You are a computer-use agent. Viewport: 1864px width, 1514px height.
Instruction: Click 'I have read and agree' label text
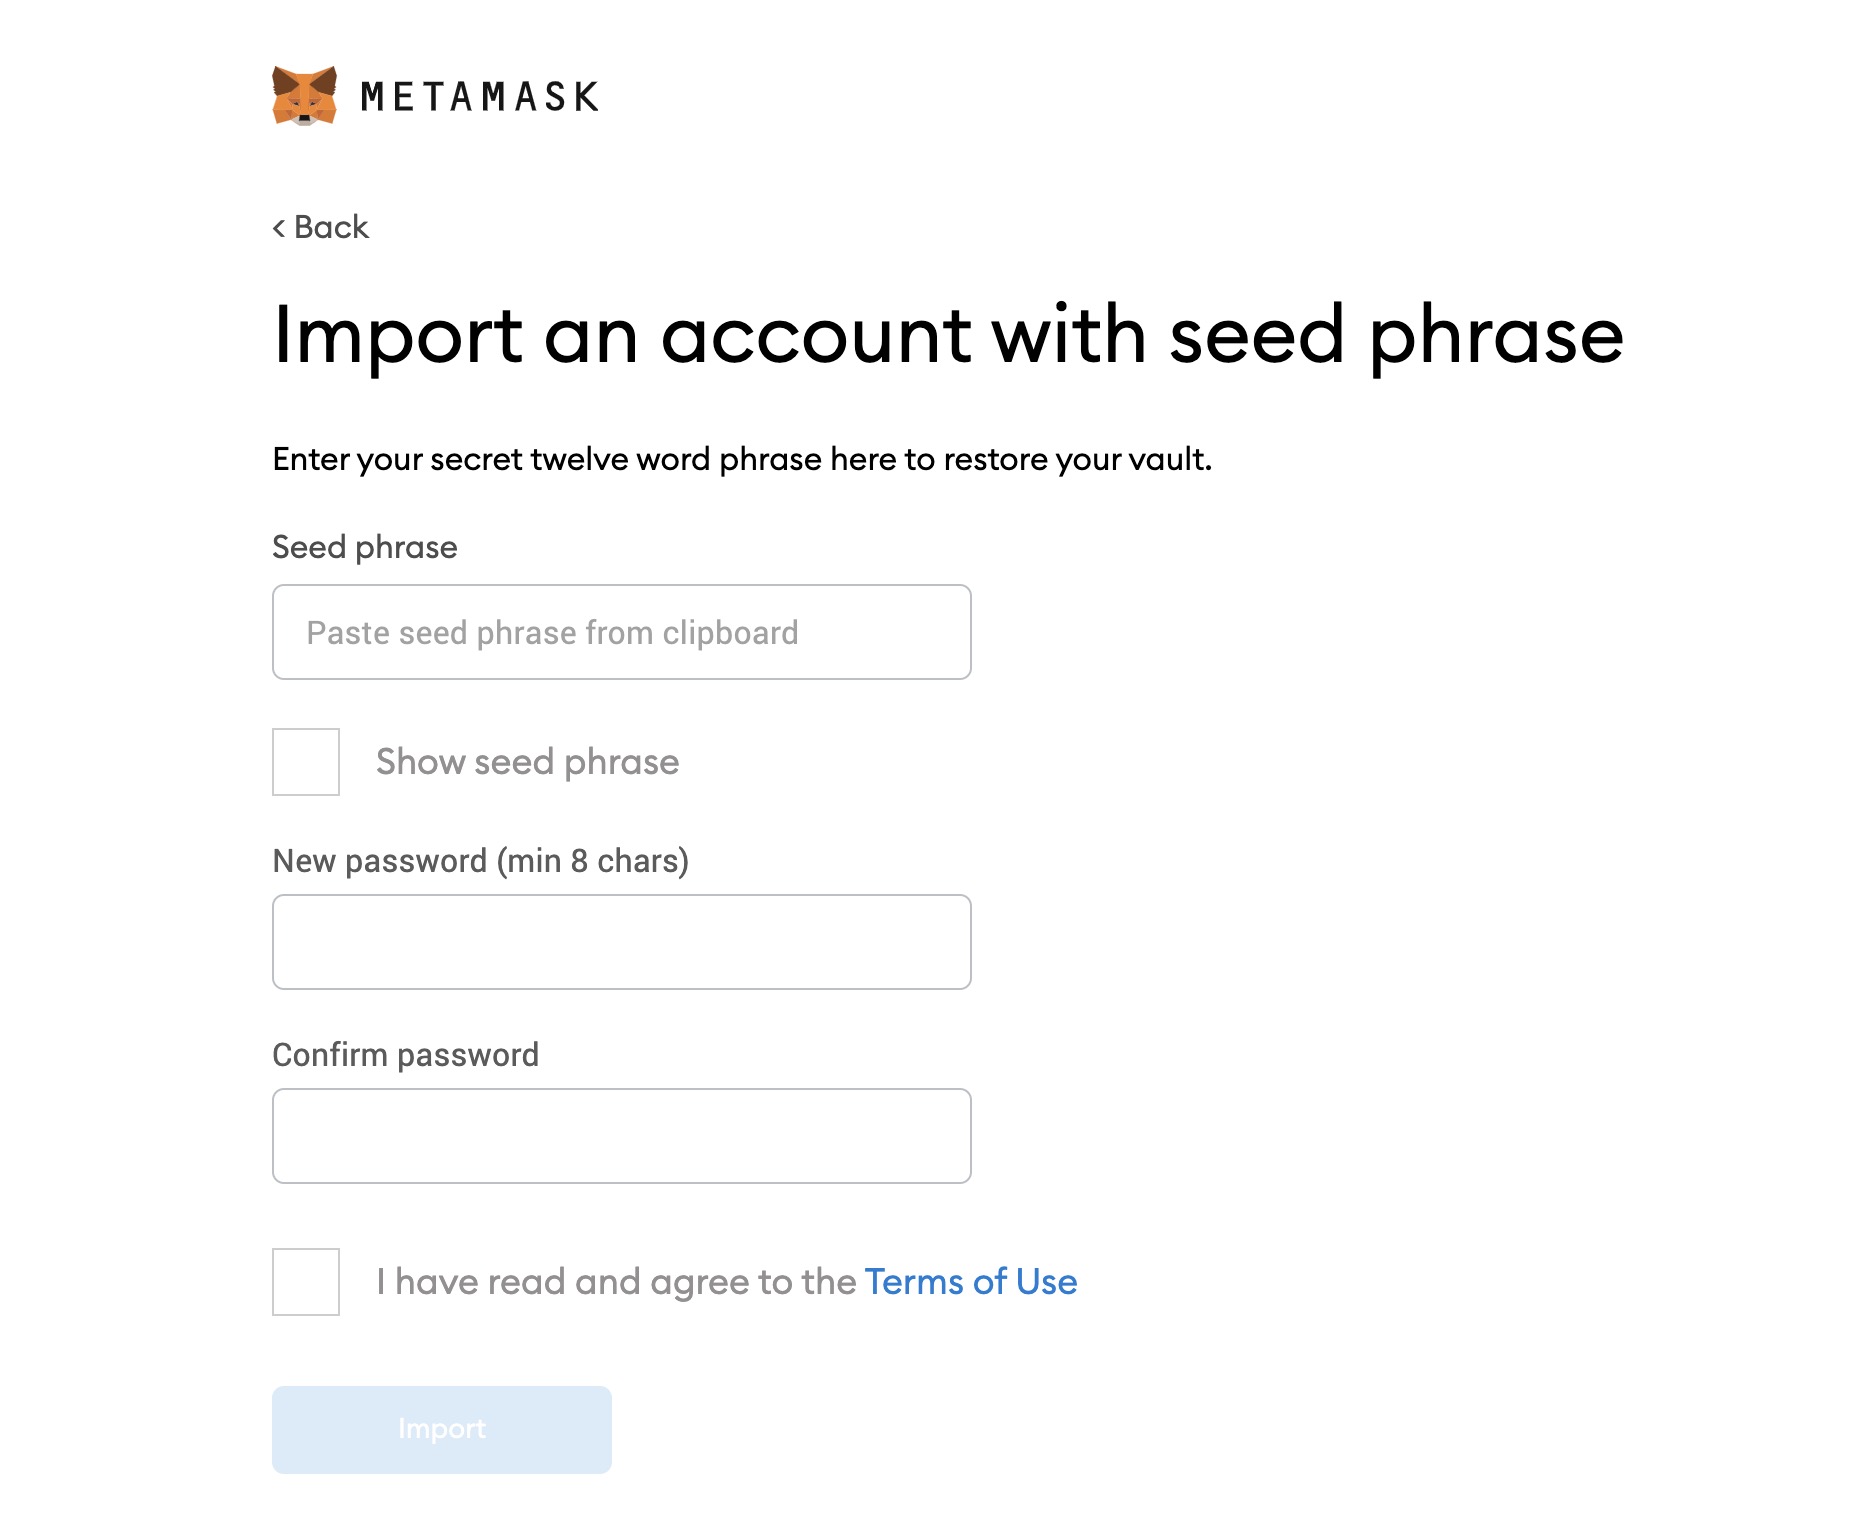[x=615, y=1282]
